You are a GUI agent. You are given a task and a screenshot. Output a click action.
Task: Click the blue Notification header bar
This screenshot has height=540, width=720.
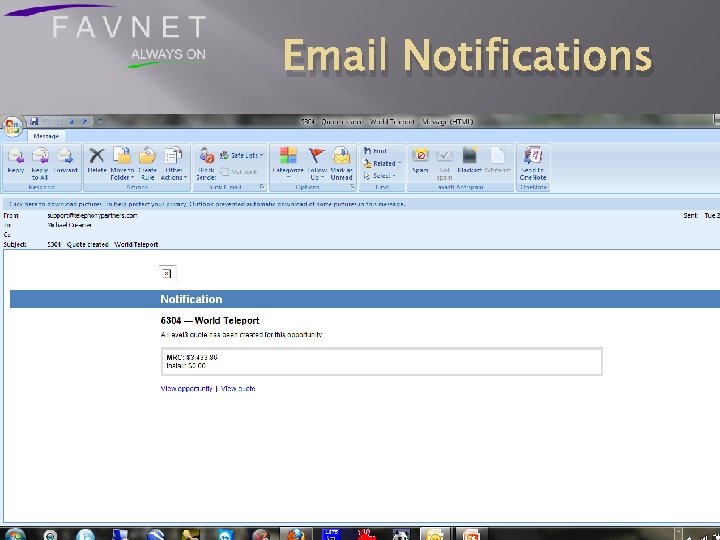coord(365,299)
